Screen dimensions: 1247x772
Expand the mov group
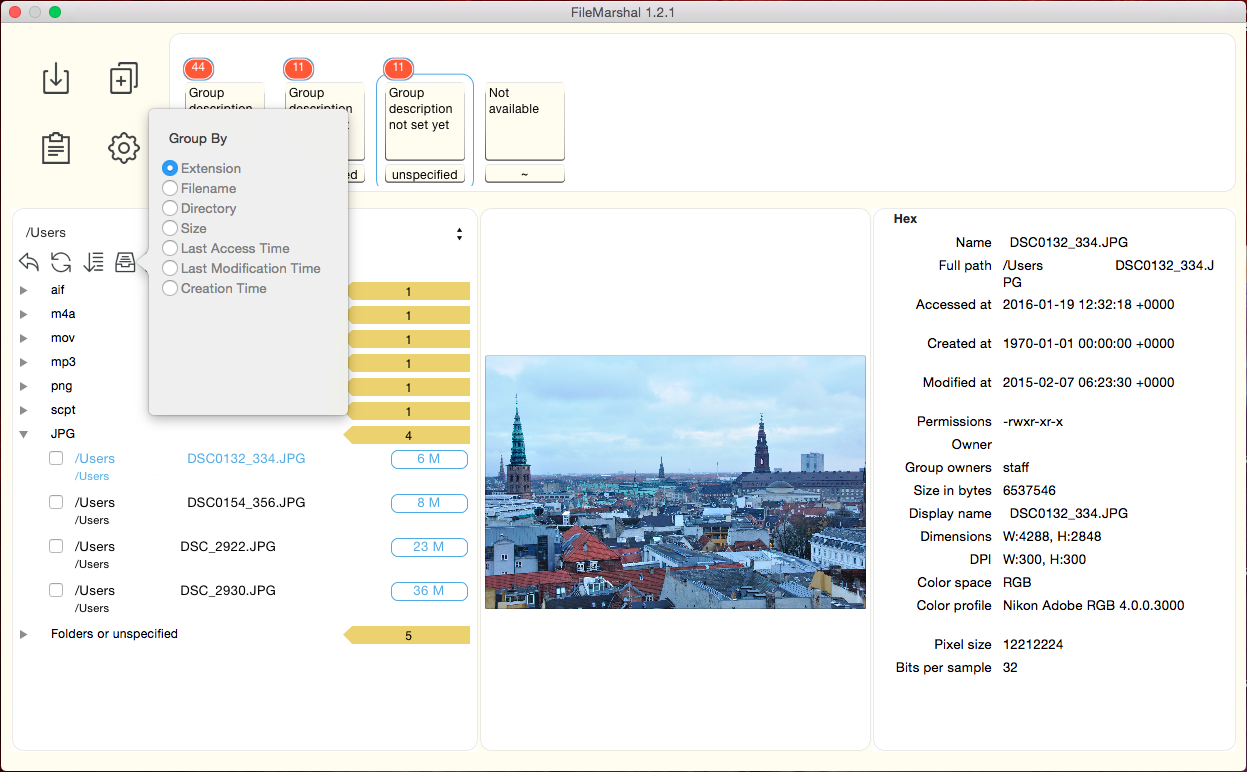click(x=24, y=338)
